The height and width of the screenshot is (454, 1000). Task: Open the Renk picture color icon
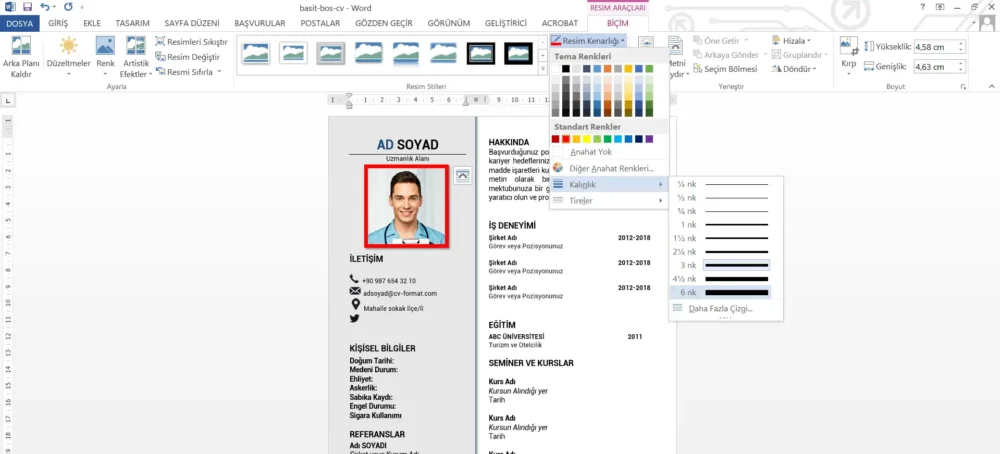click(105, 46)
